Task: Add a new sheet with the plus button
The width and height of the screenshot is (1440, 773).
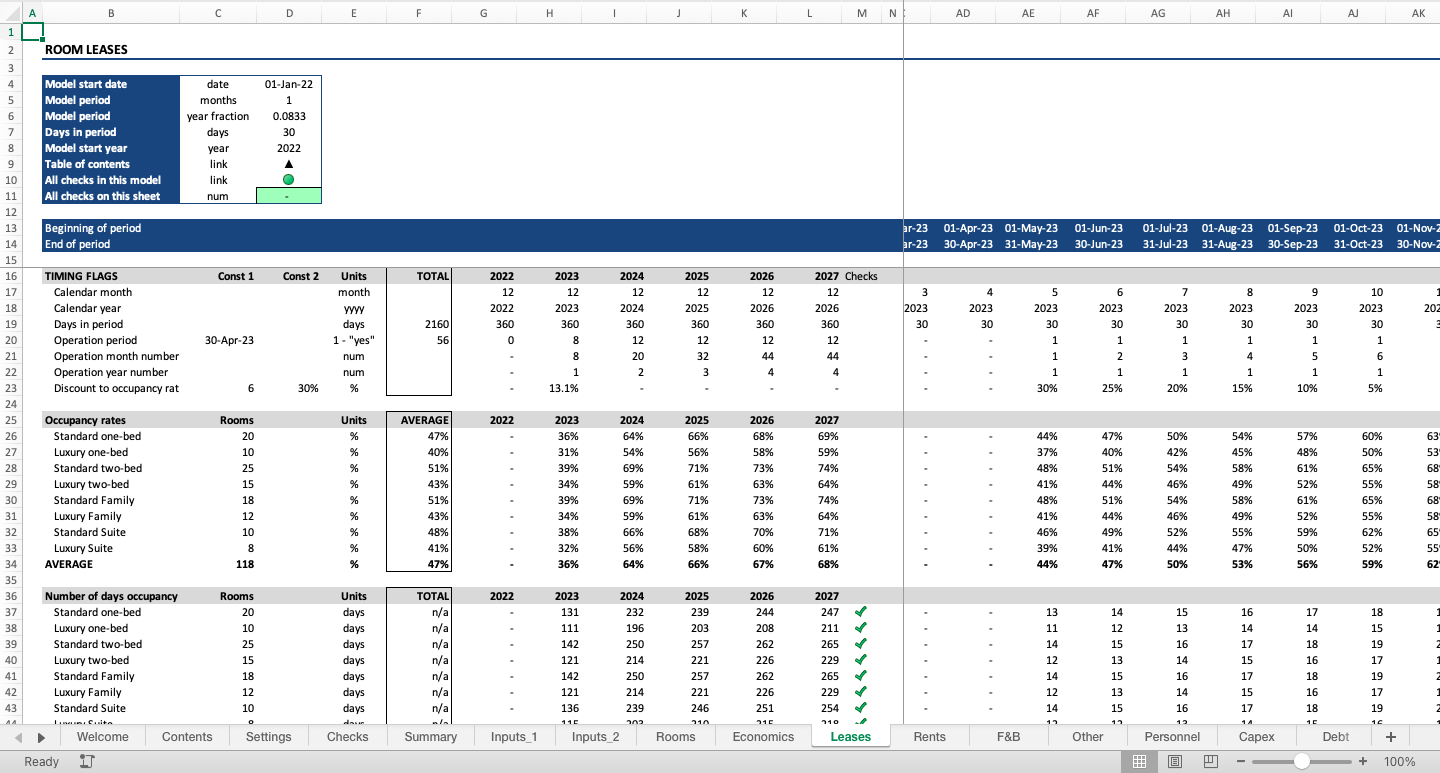Action: click(1390, 736)
